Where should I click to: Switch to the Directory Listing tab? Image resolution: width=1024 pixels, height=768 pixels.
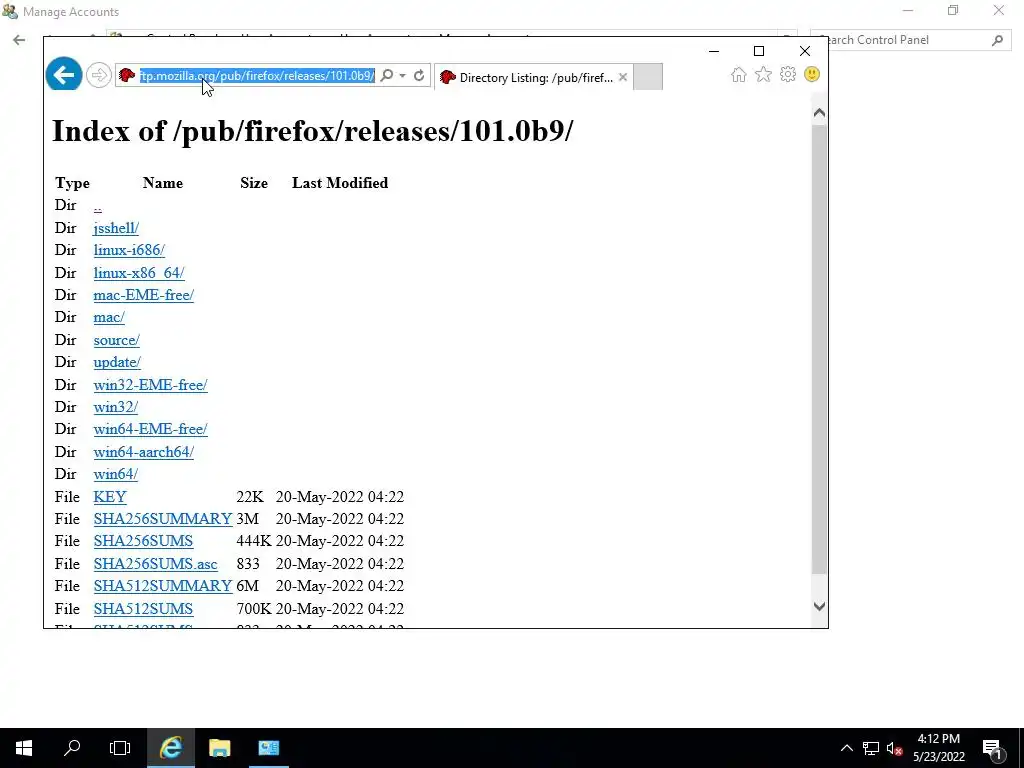click(533, 77)
